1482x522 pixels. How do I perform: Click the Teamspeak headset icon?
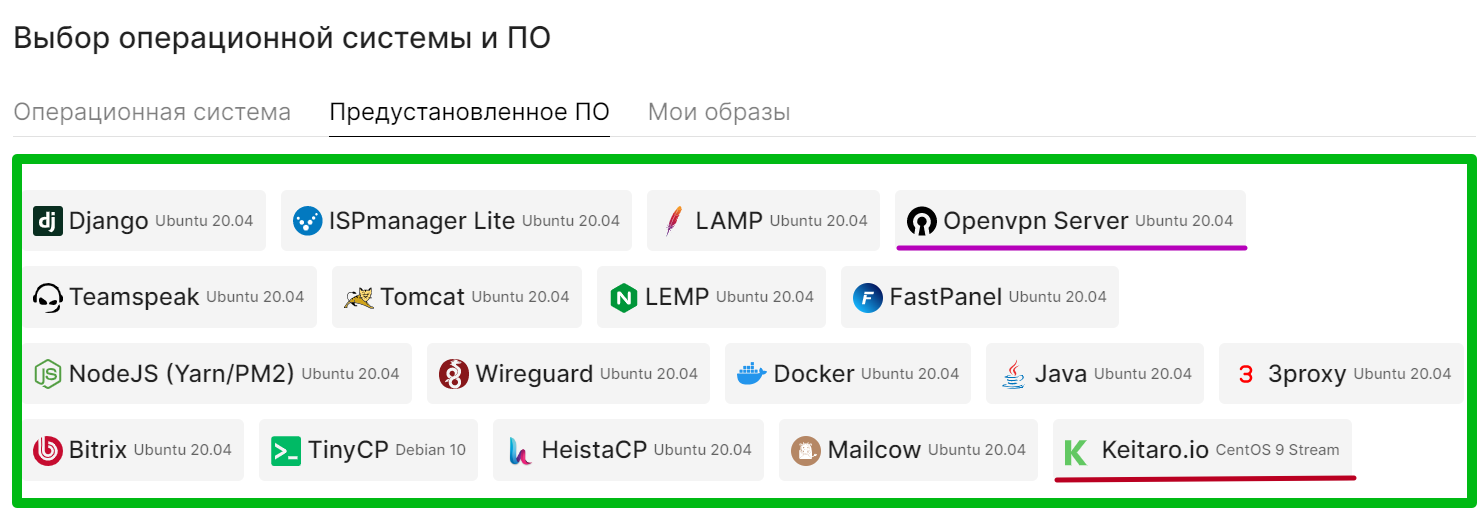pos(48,297)
